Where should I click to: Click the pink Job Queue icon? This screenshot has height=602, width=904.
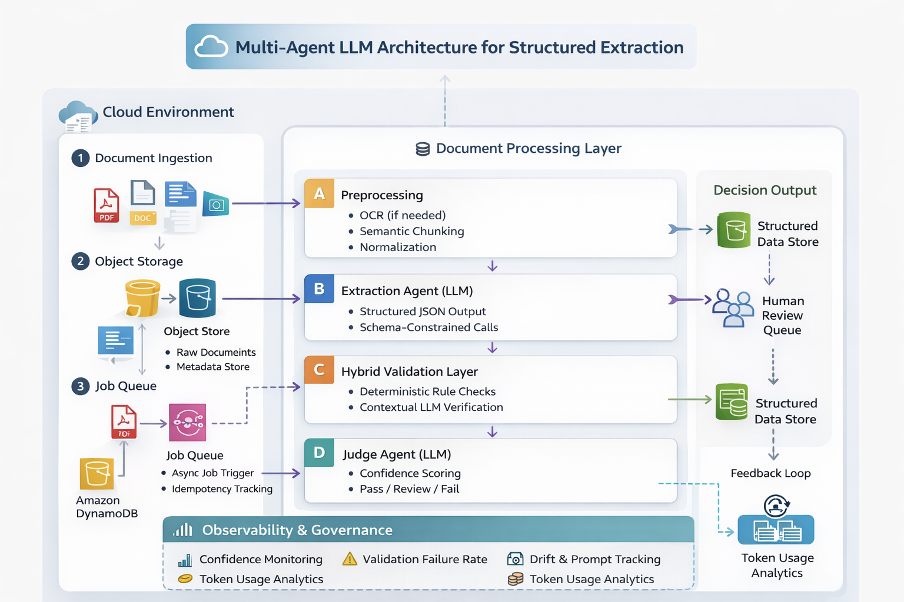click(x=187, y=423)
